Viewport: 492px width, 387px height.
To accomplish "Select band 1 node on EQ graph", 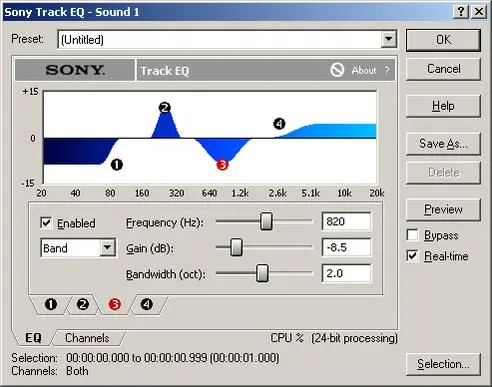I will point(117,165).
